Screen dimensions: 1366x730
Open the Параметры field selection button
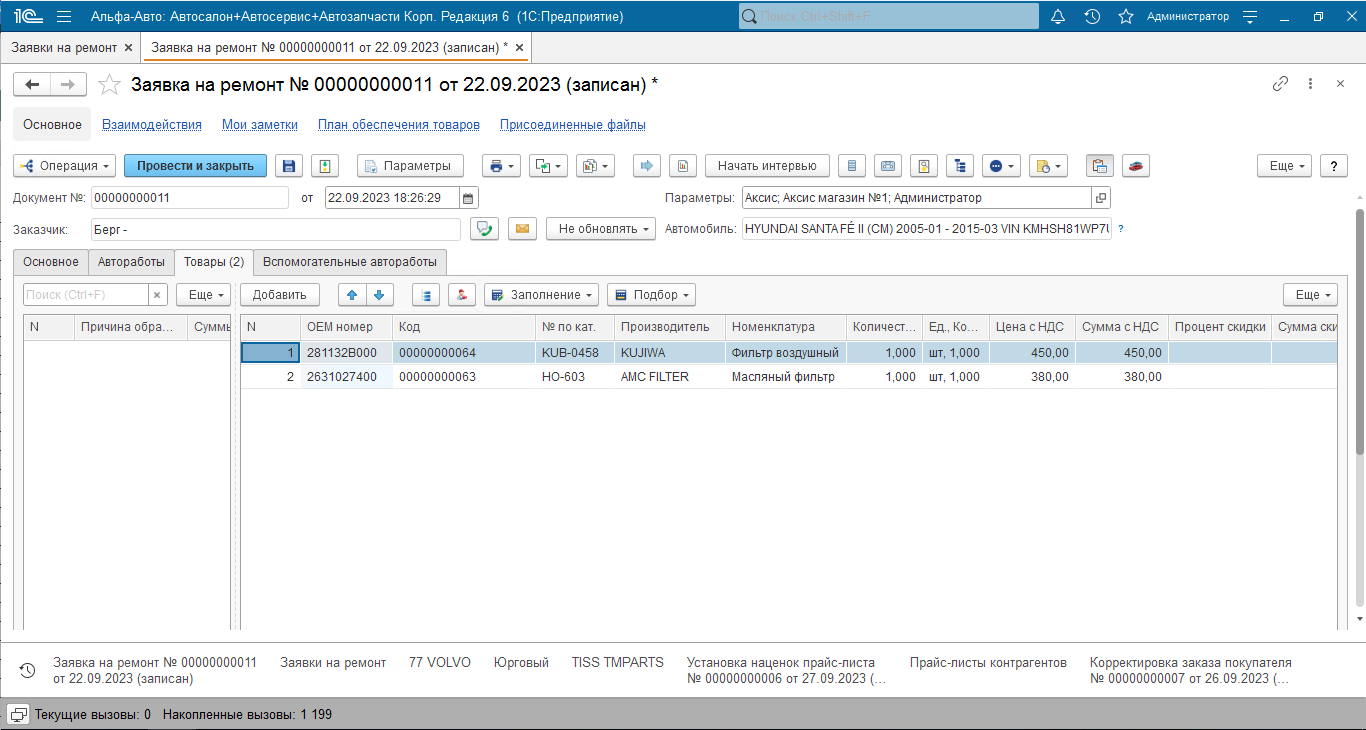coord(1101,198)
